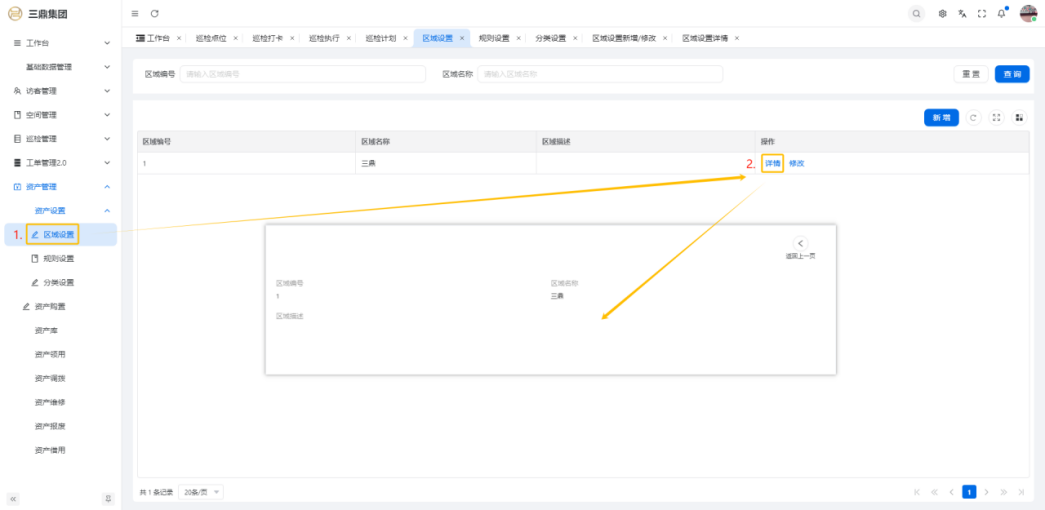Click the search magnifier icon in header

pos(916,13)
